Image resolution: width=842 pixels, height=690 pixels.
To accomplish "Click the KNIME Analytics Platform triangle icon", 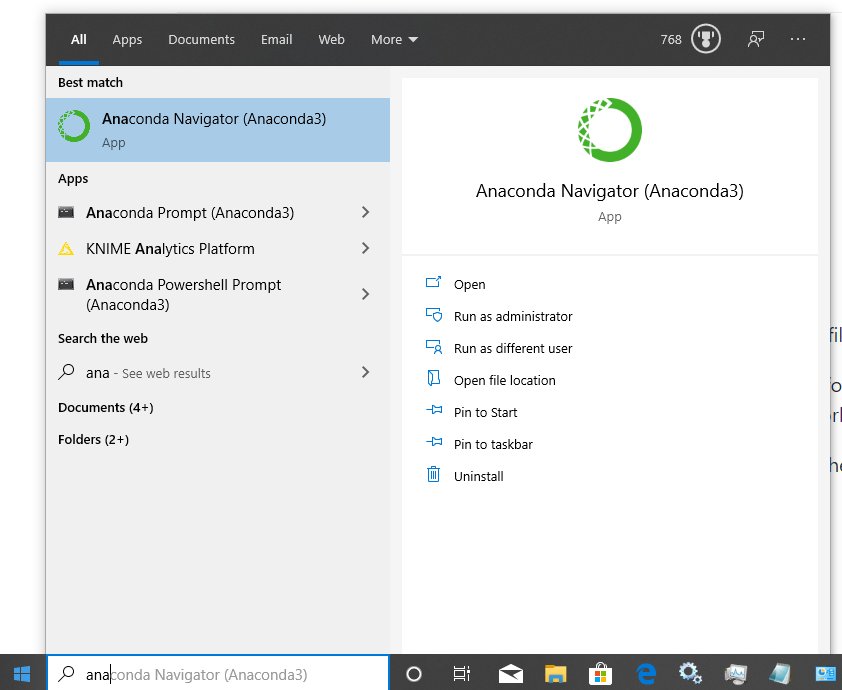I will 66,249.
